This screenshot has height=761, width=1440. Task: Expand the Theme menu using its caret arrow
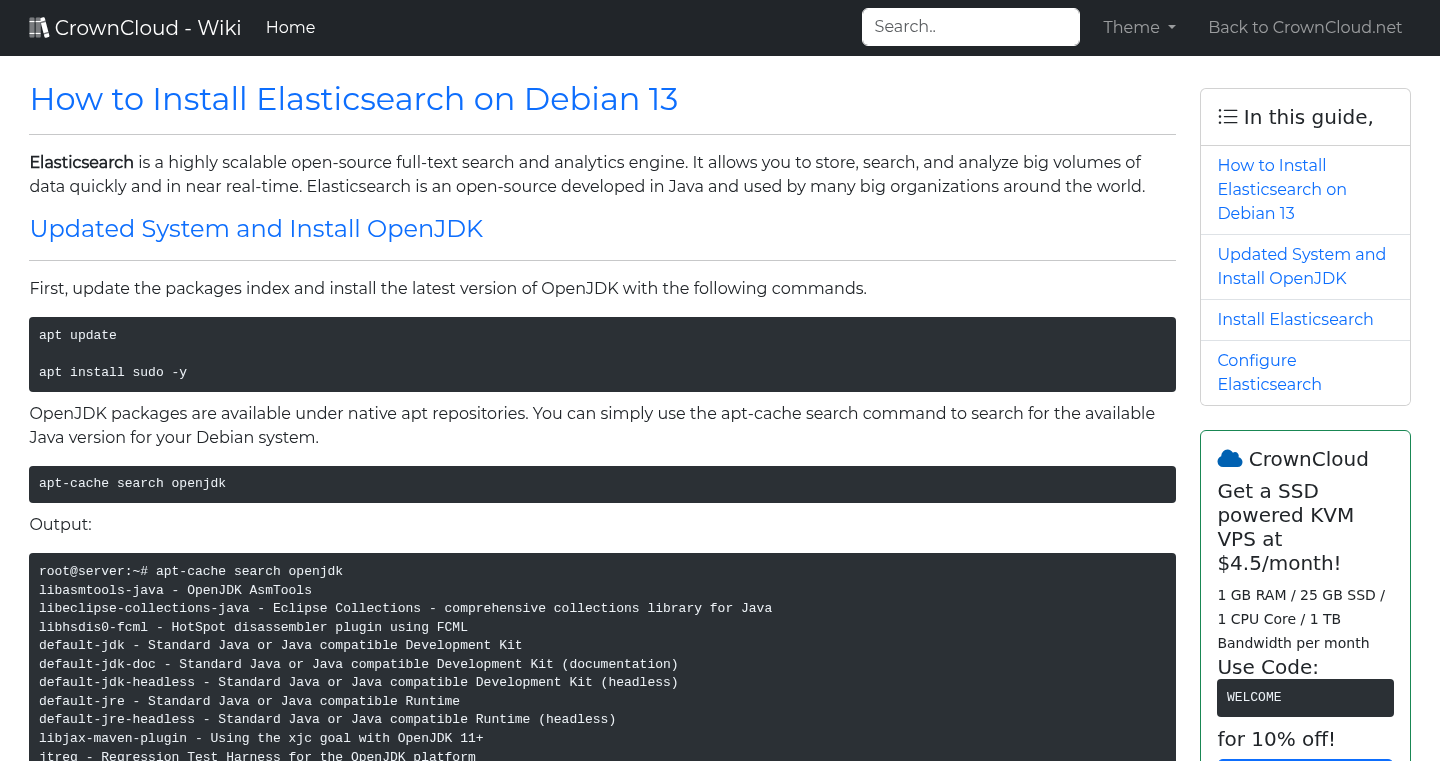click(x=1172, y=28)
